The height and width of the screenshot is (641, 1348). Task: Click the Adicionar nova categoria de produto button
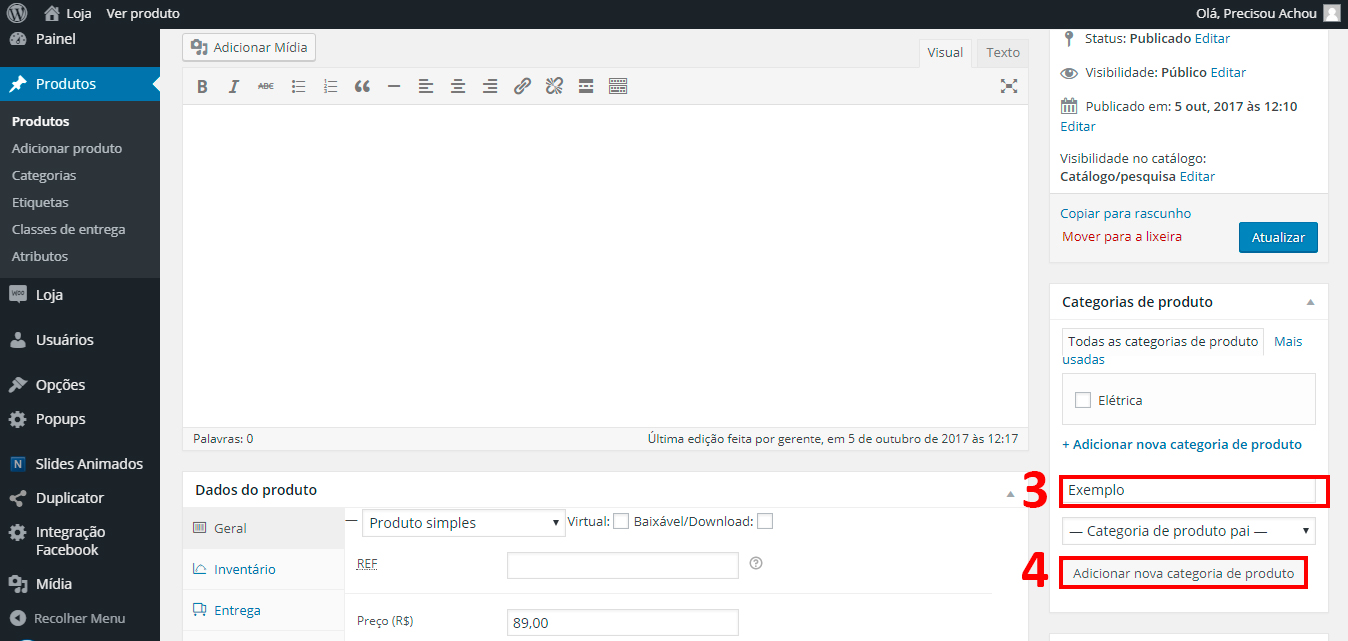[1183, 573]
